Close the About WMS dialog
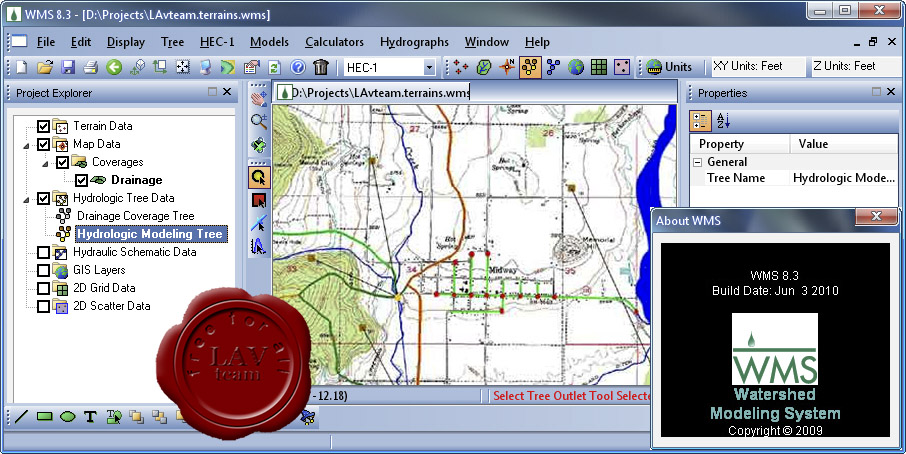Image resolution: width=906 pixels, height=454 pixels. point(876,216)
